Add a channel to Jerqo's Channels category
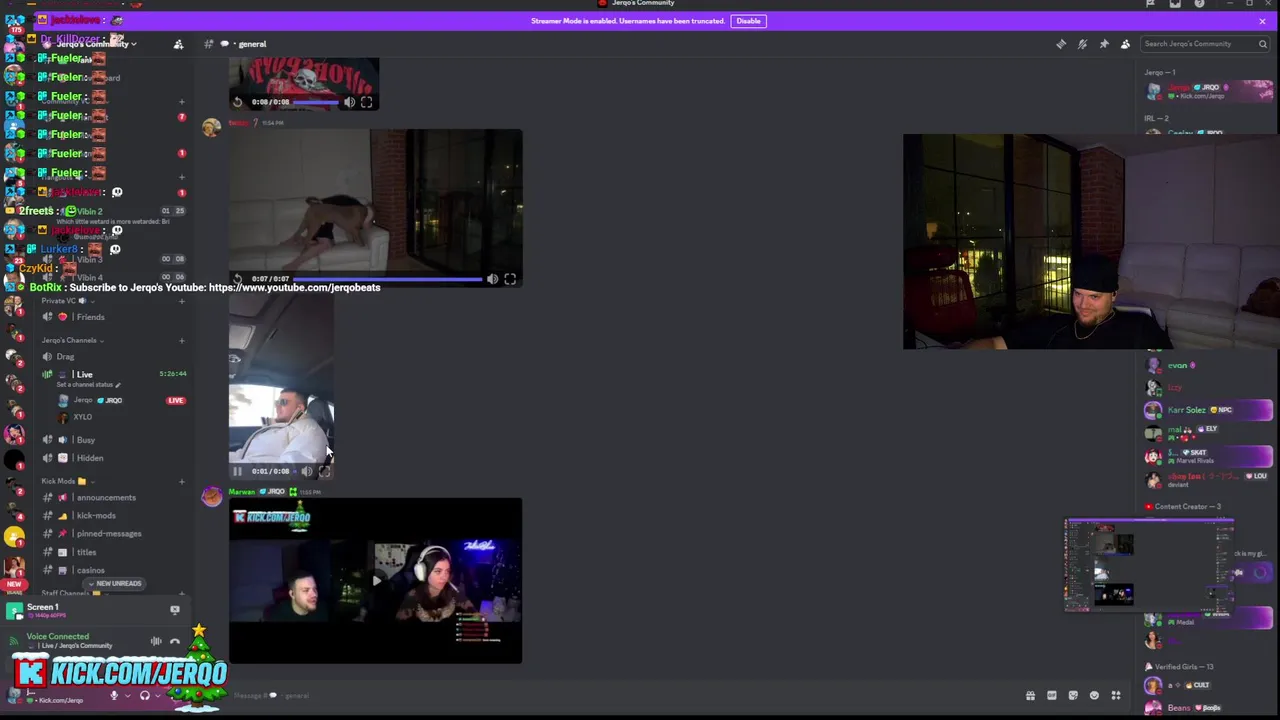Screen dimensions: 1280x720 181,341
